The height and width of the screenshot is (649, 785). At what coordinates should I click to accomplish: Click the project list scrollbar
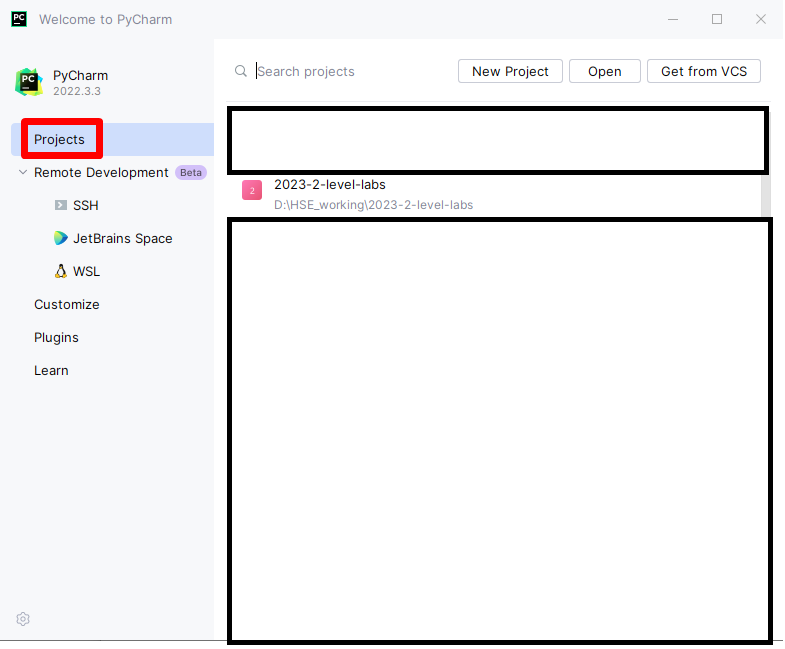[x=765, y=195]
